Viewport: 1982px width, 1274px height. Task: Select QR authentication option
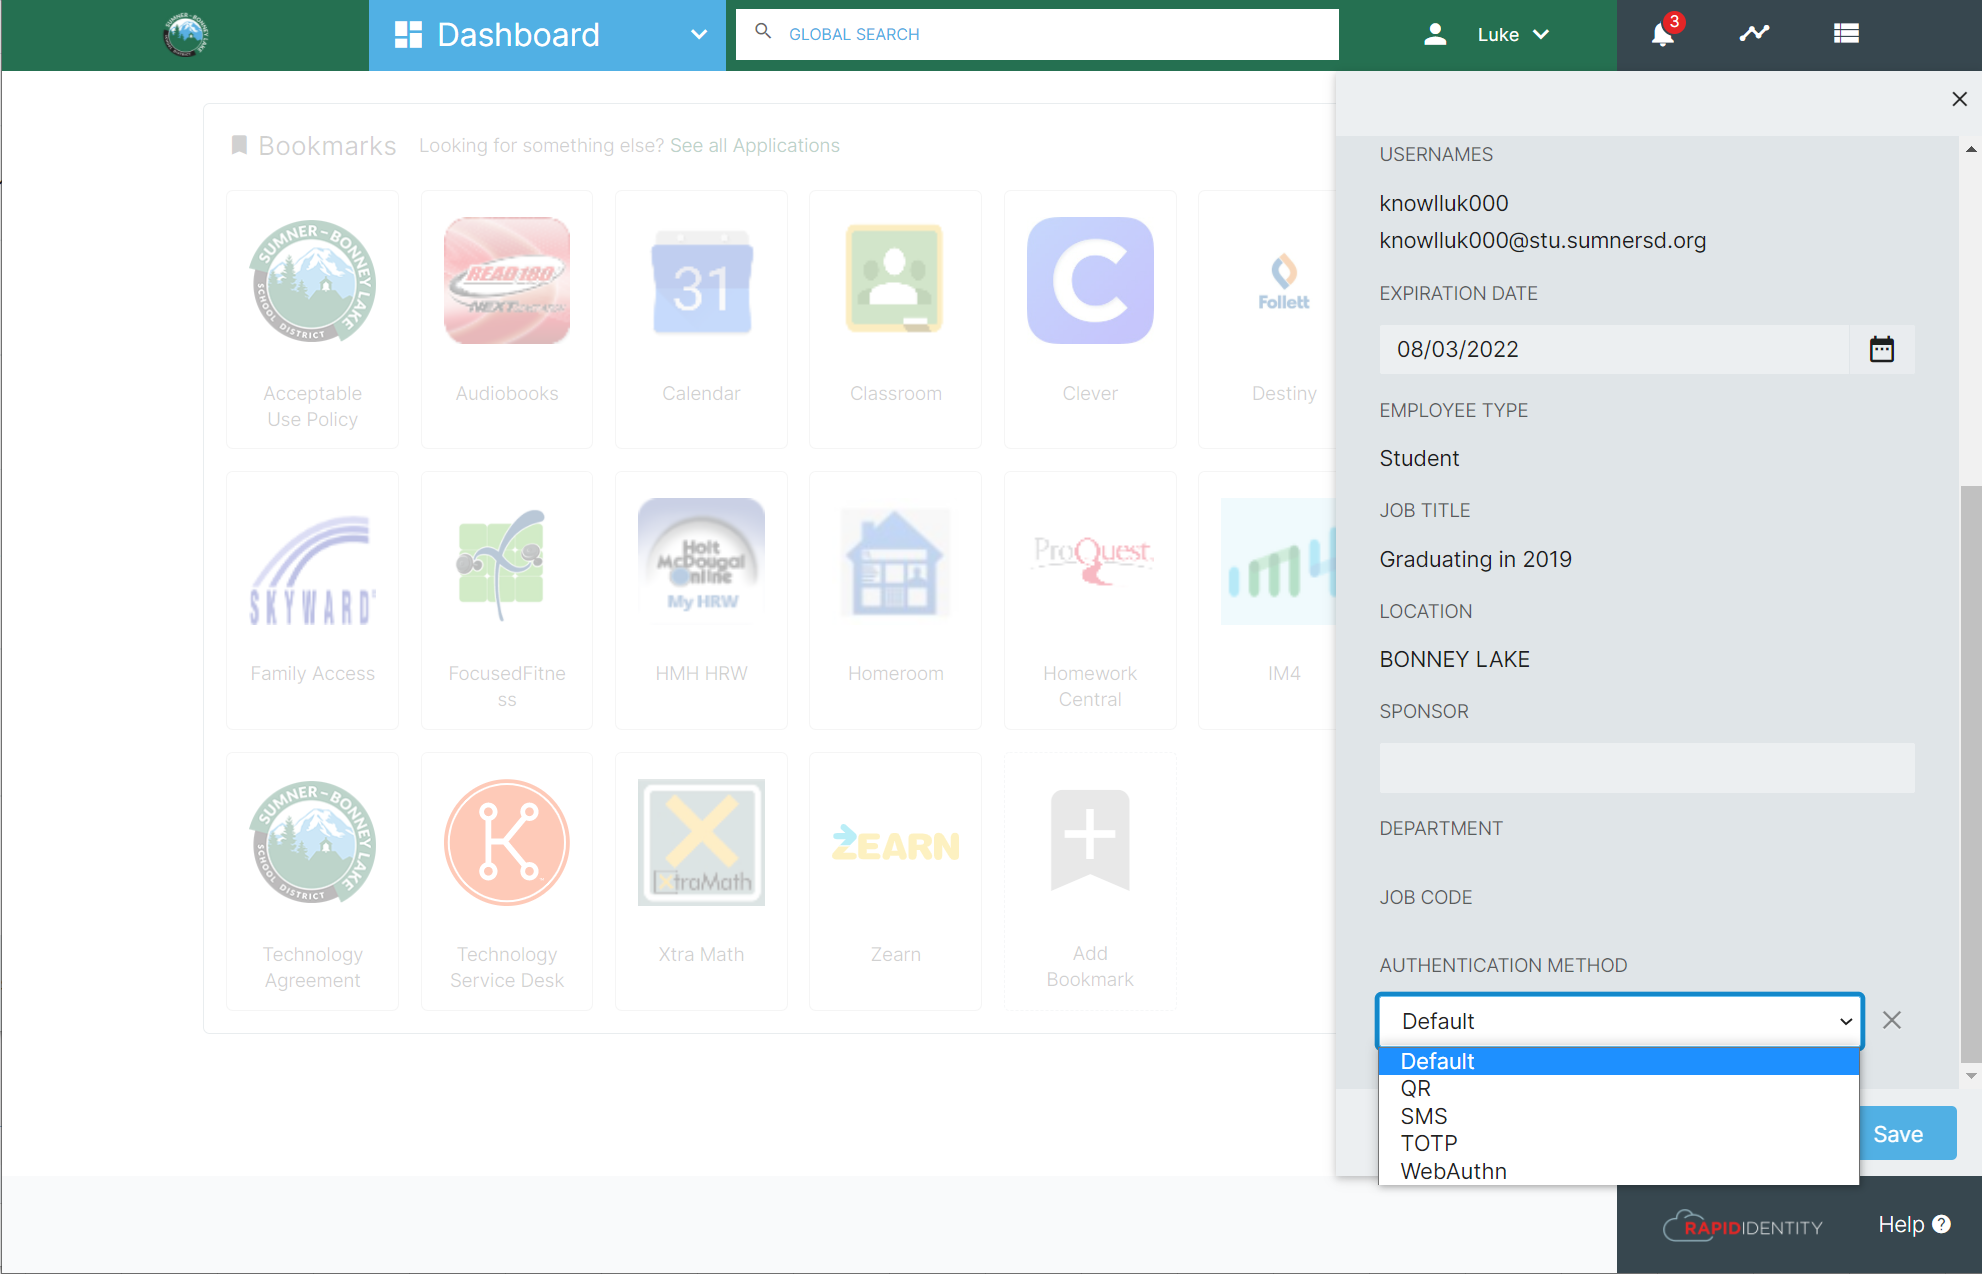tap(1619, 1088)
